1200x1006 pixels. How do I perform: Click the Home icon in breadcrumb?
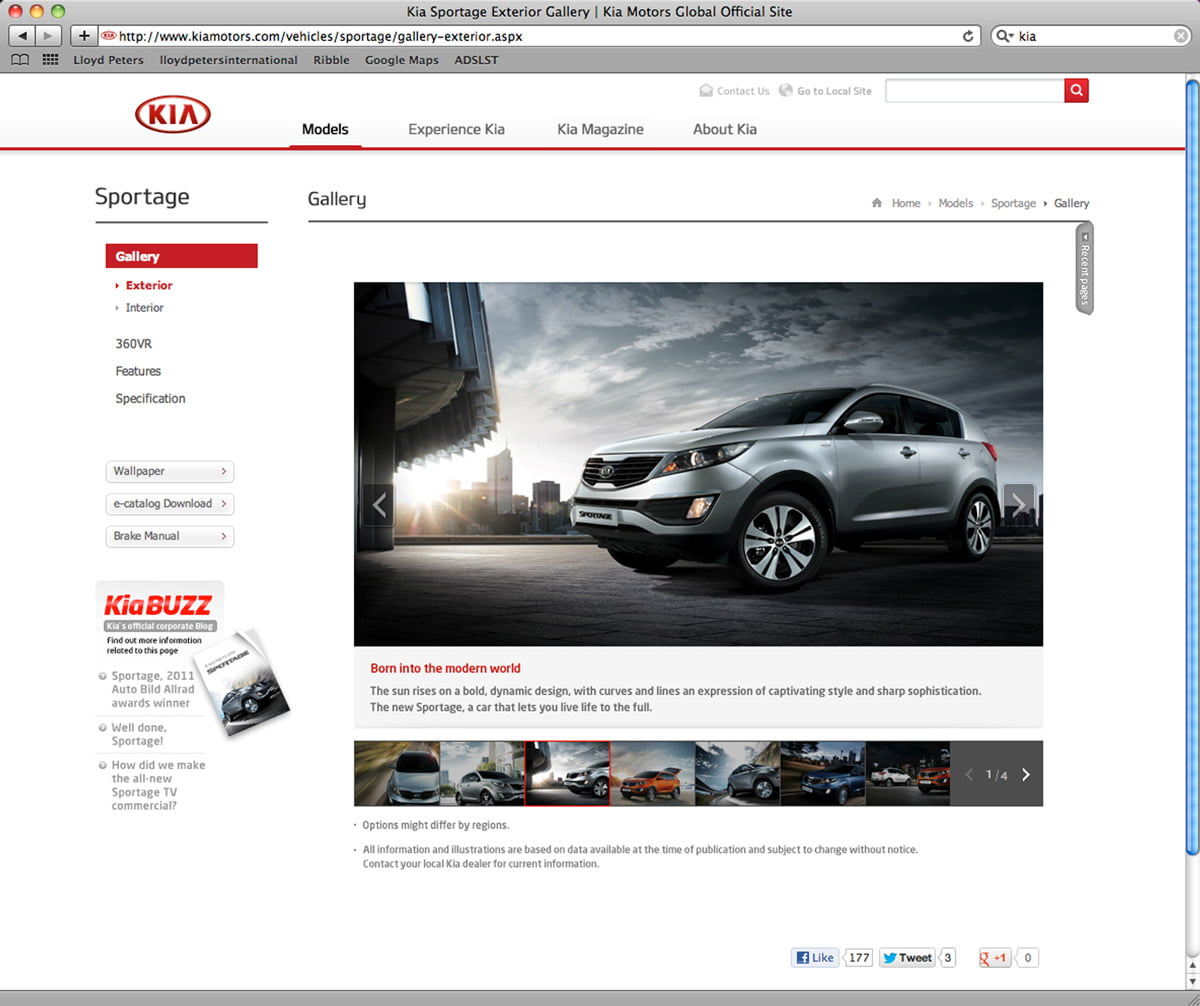click(877, 203)
